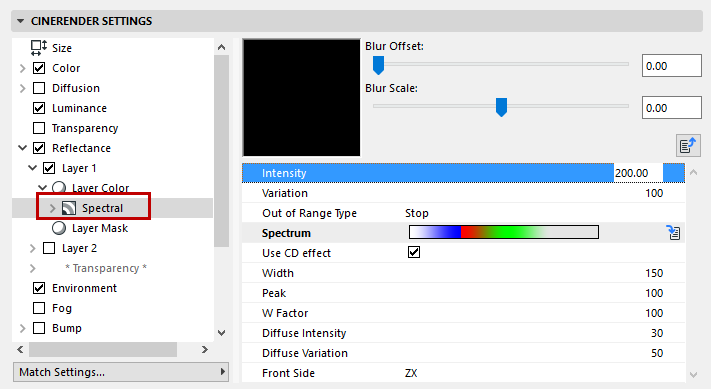Click the Blur Offset slider handle
The height and width of the screenshot is (389, 711).
coord(378,65)
